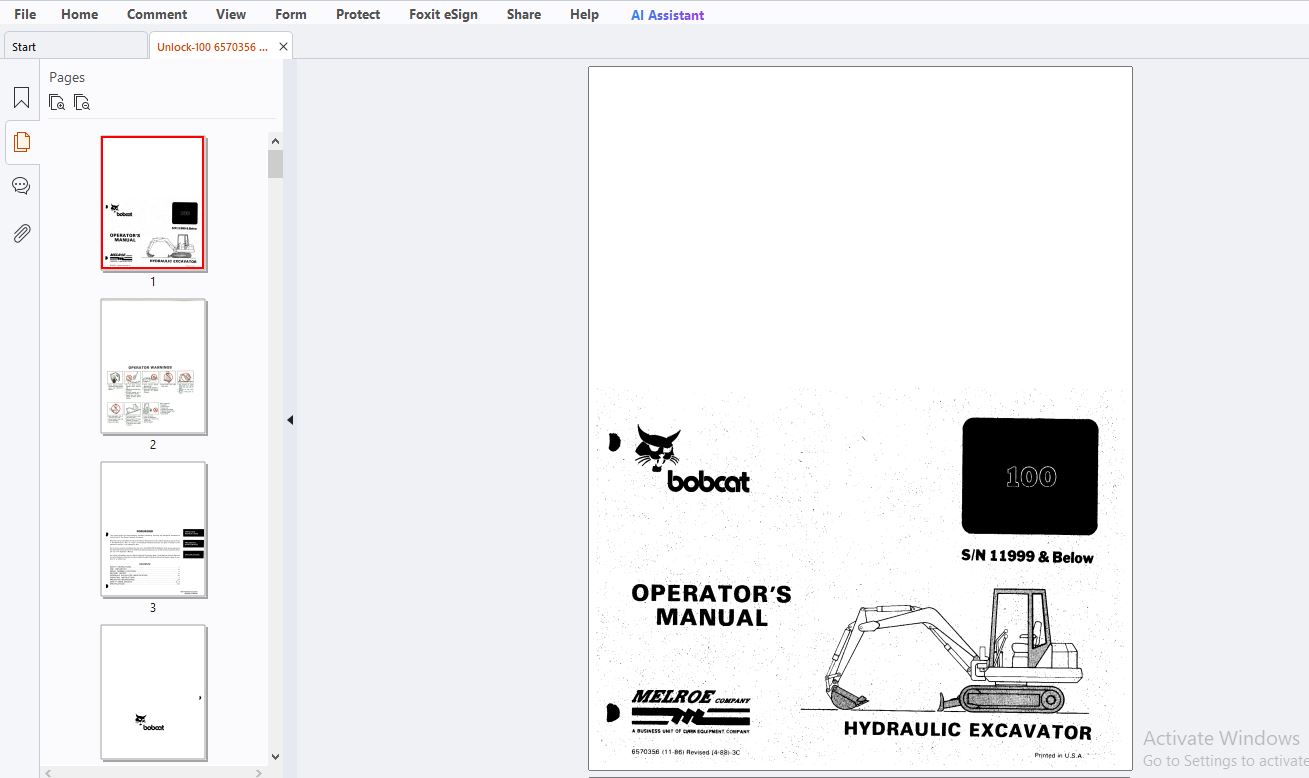Click page number label 2
The image size is (1309, 778).
click(153, 445)
